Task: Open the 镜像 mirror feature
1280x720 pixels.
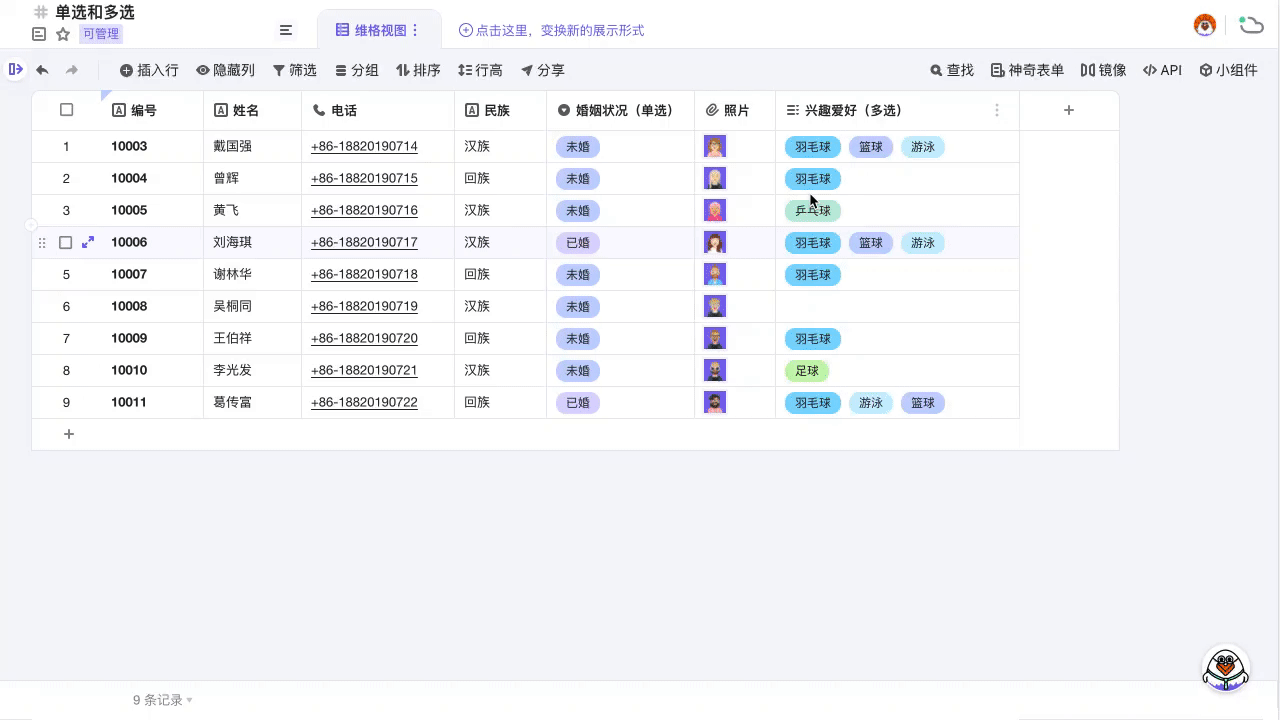Action: [x=1104, y=70]
